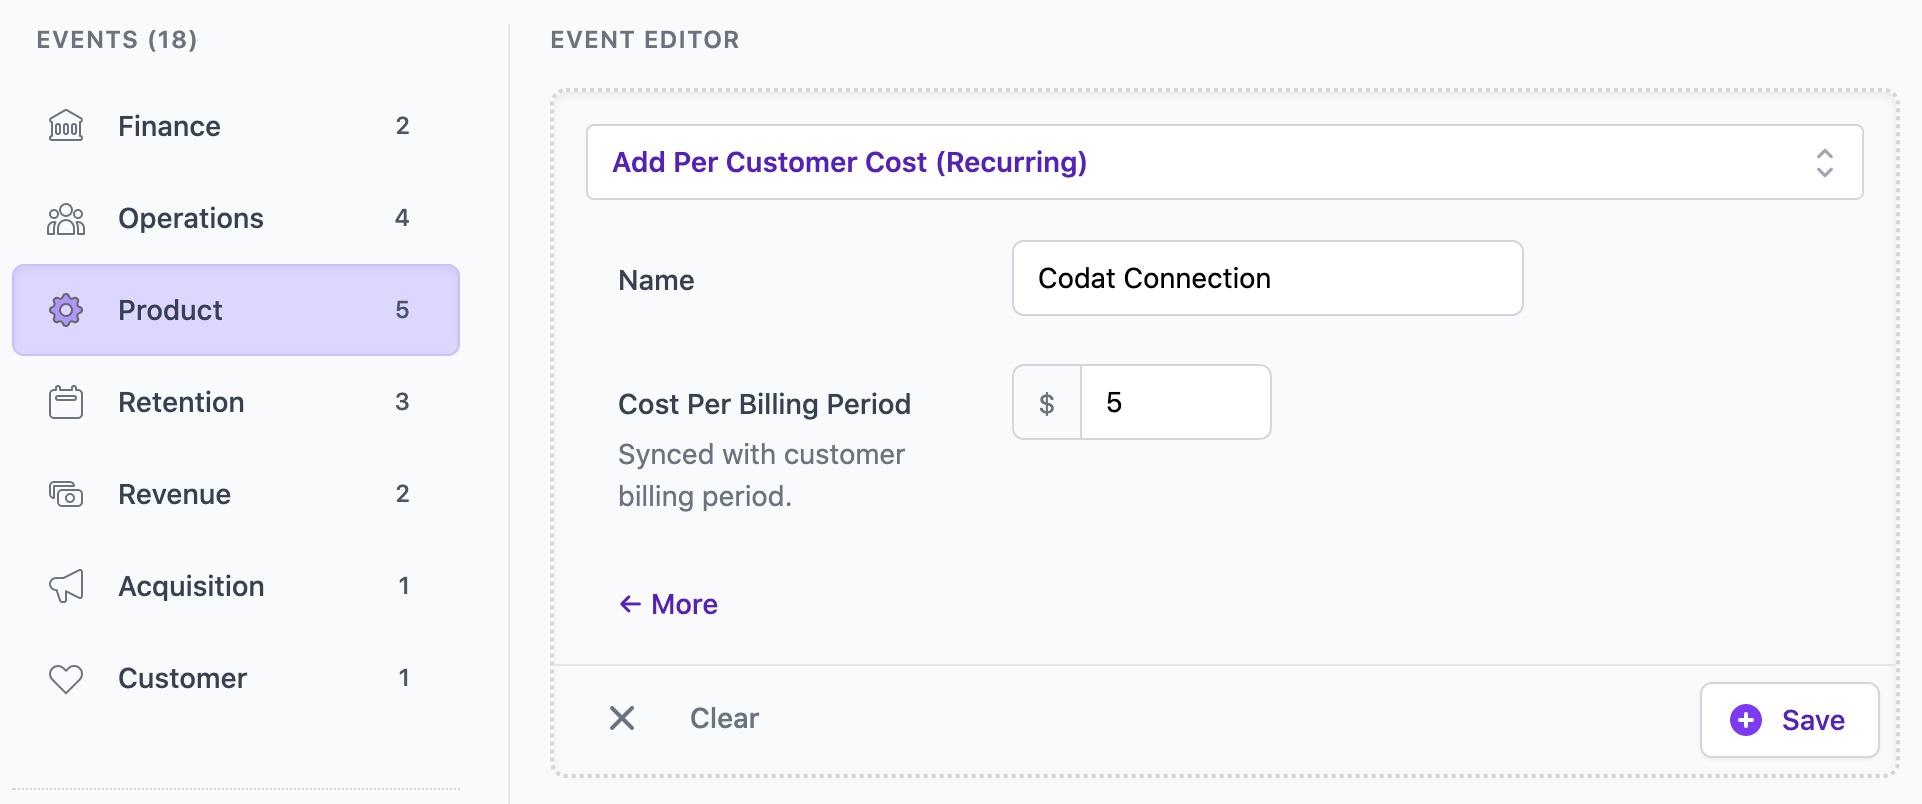
Task: Click the plus circle icon in Save
Action: [x=1746, y=720]
